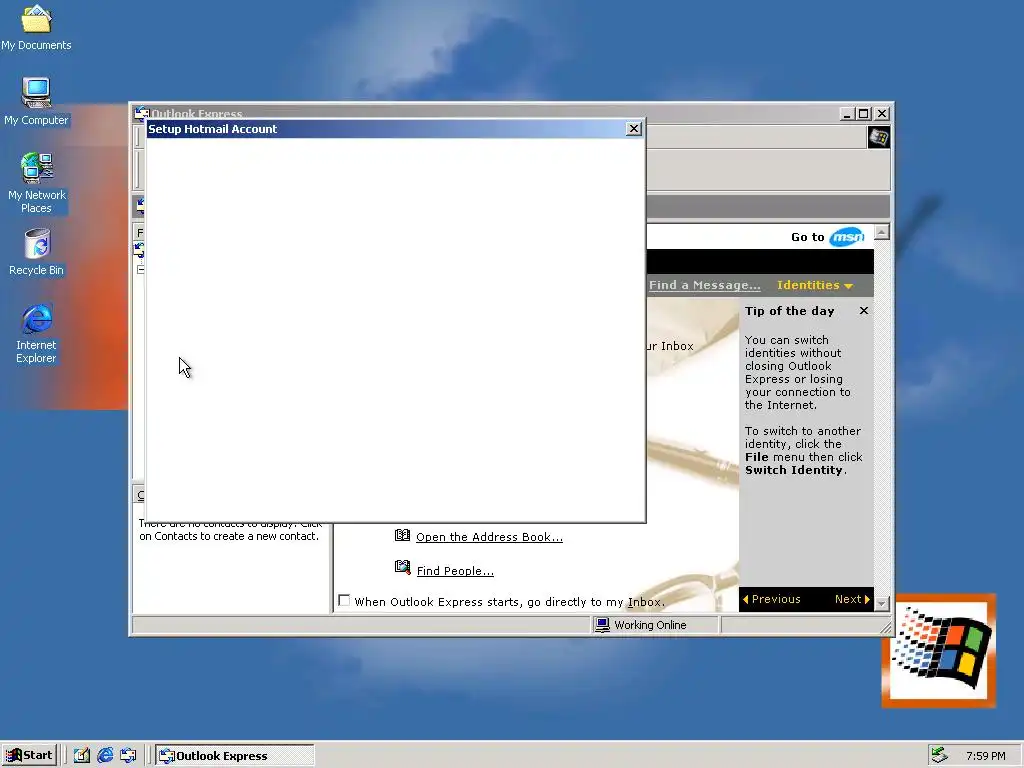The width and height of the screenshot is (1024, 768).
Task: Show the Next tip
Action: [x=852, y=599]
